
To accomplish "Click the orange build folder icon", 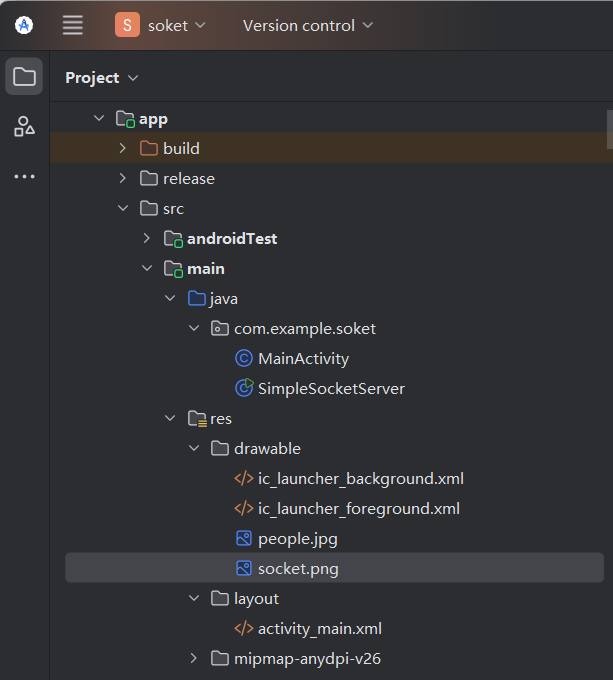I will pyautogui.click(x=149, y=149).
